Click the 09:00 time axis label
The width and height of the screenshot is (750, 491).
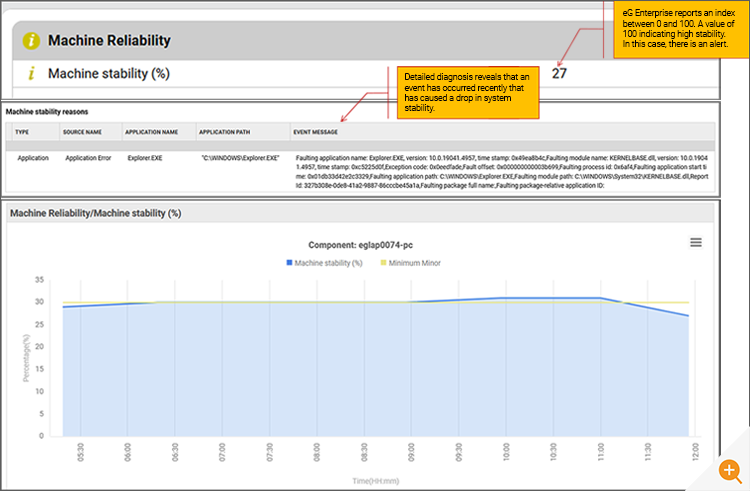point(411,452)
